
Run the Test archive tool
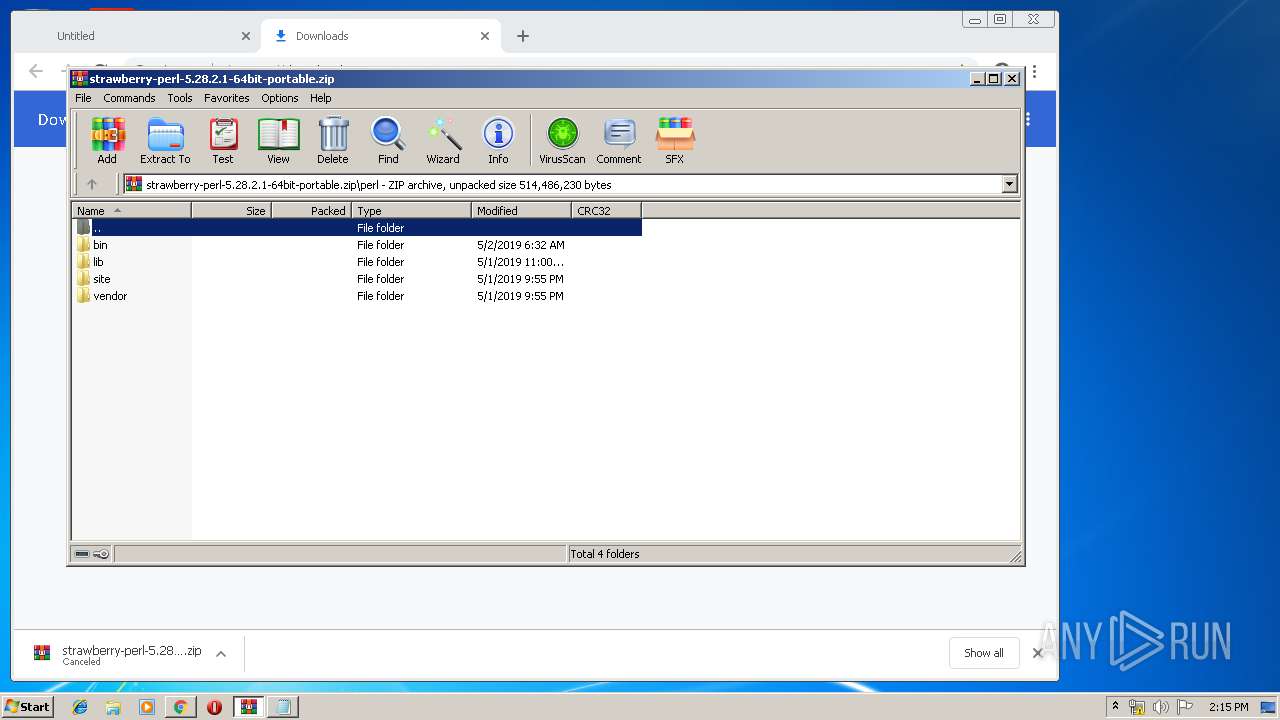tap(223, 140)
